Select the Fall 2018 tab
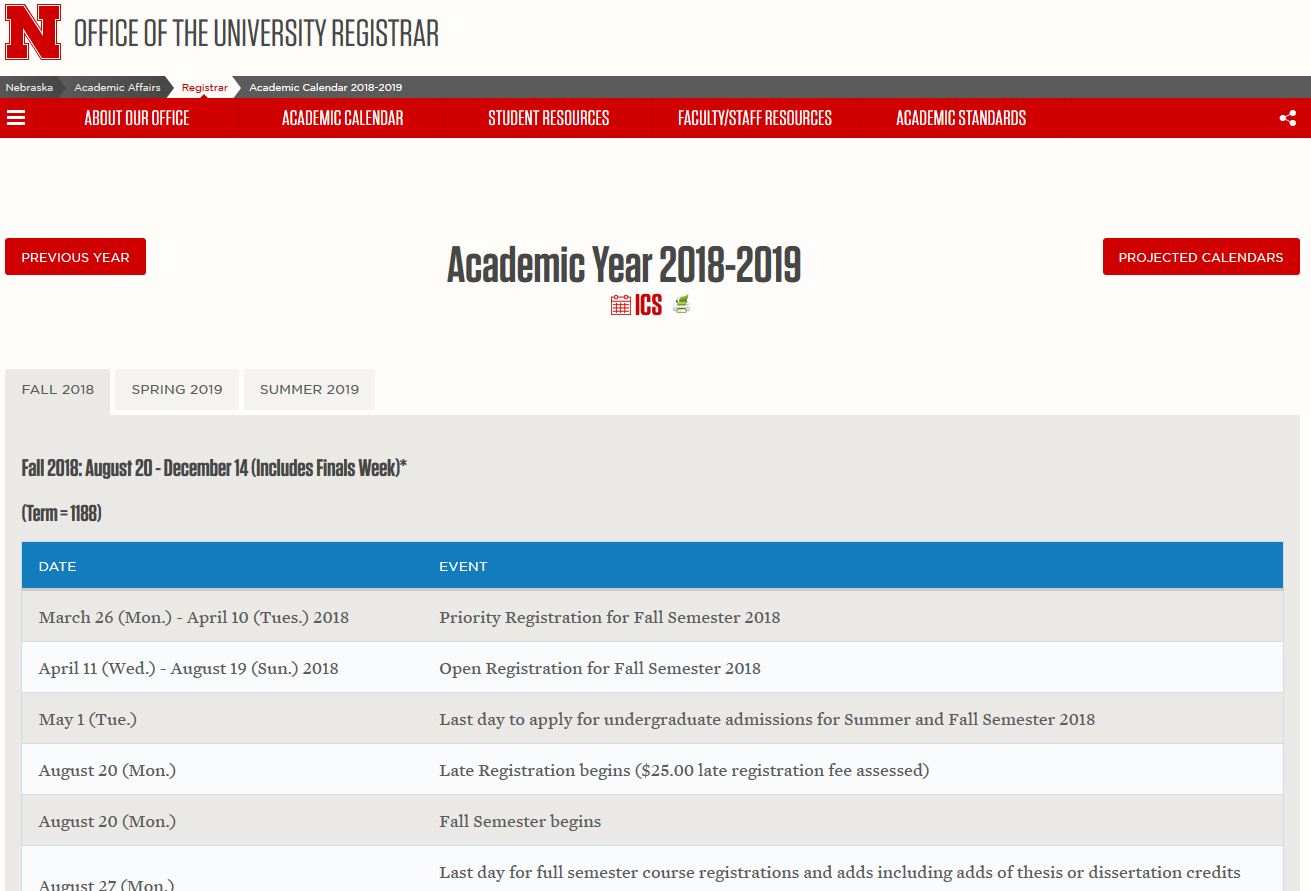Screen dimensions: 1311x891 (x=58, y=390)
